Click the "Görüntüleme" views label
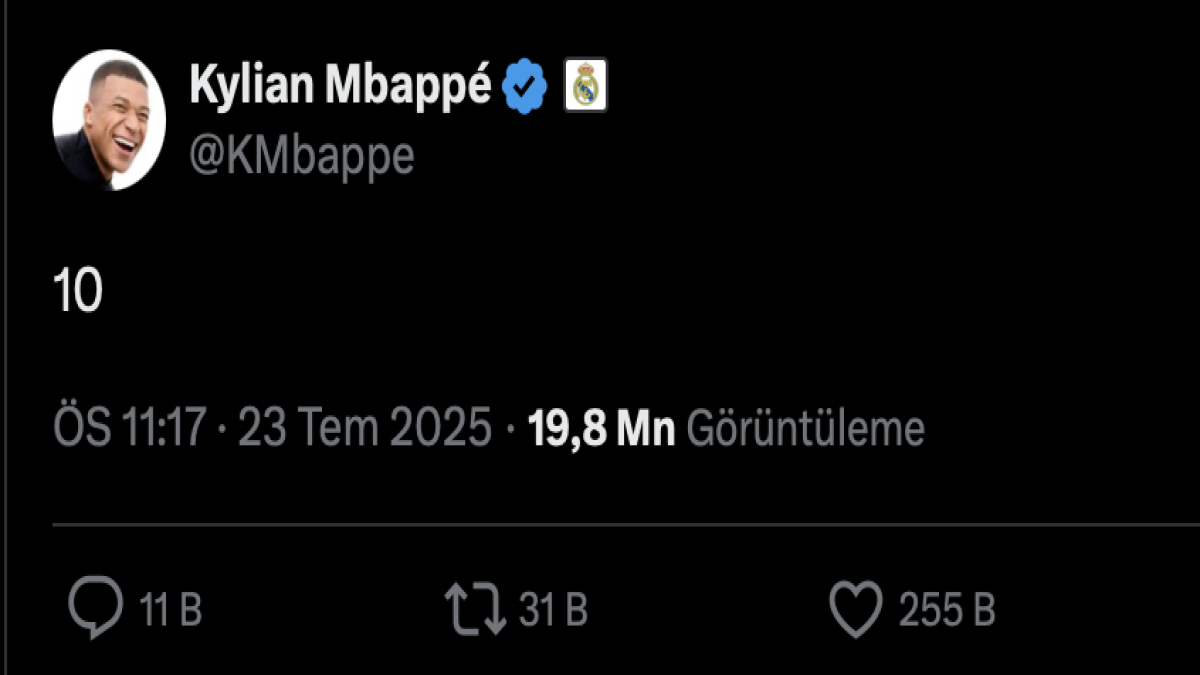This screenshot has width=1200, height=675. tap(805, 430)
